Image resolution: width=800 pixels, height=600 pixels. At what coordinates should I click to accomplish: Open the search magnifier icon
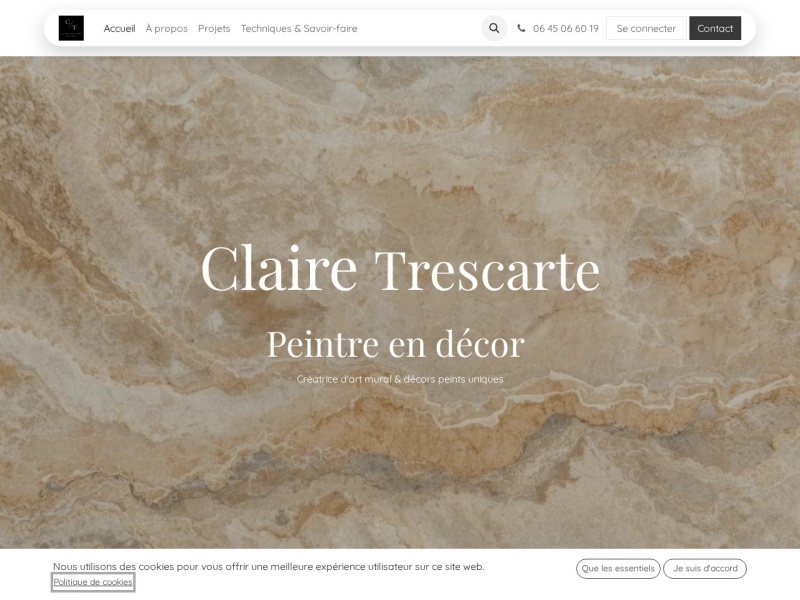(x=494, y=28)
